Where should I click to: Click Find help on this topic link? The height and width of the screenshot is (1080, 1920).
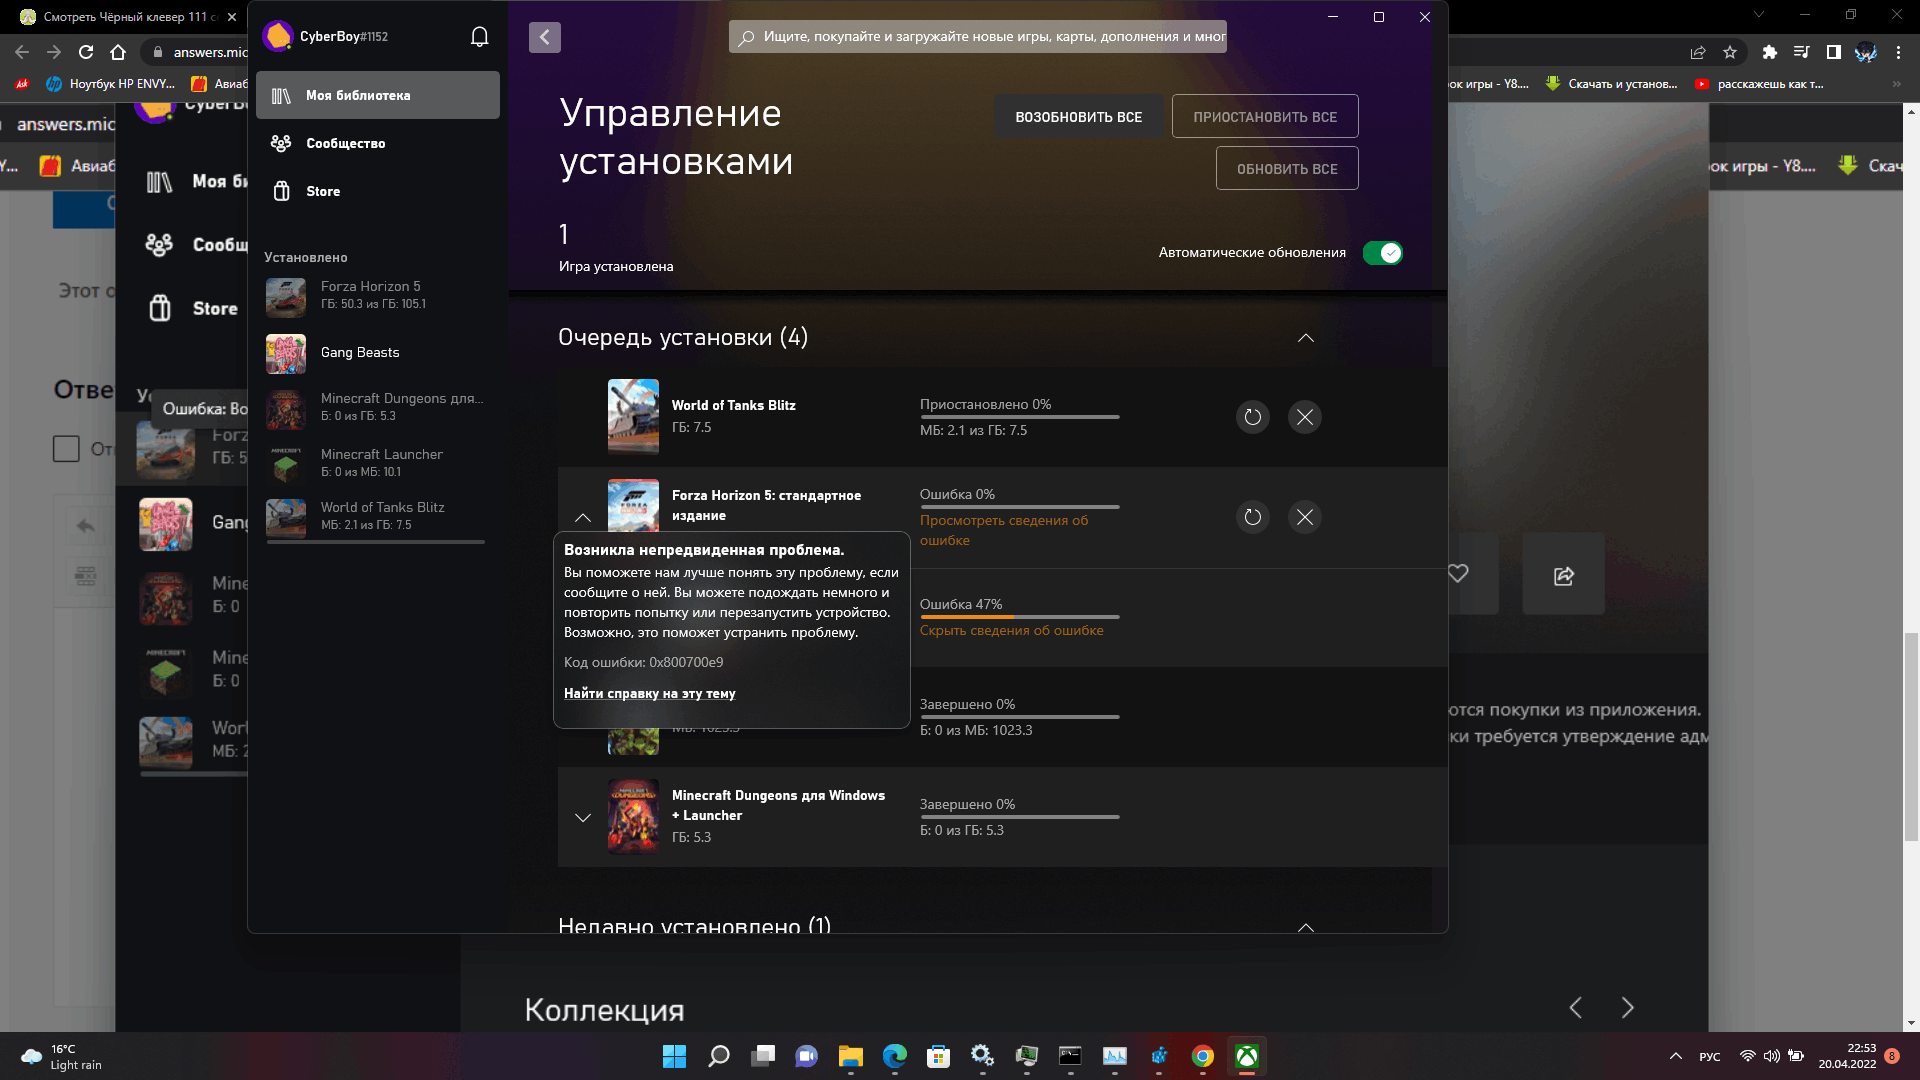click(x=650, y=693)
